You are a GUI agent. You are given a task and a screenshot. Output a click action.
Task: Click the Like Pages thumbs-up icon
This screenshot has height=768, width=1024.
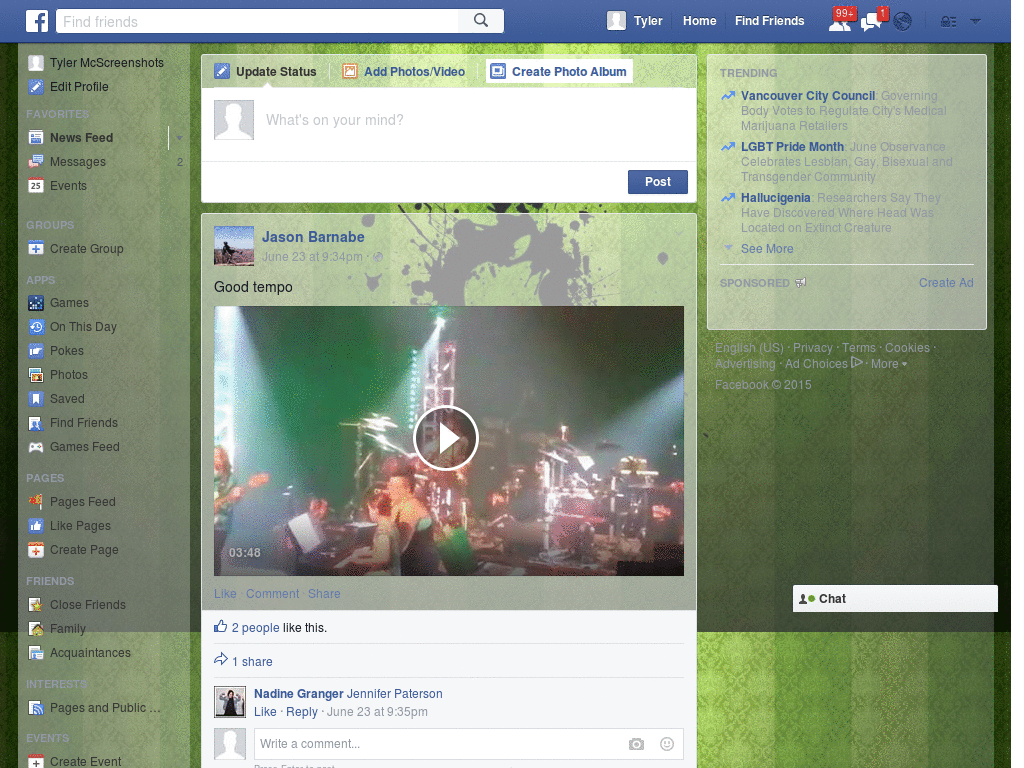(x=36, y=526)
